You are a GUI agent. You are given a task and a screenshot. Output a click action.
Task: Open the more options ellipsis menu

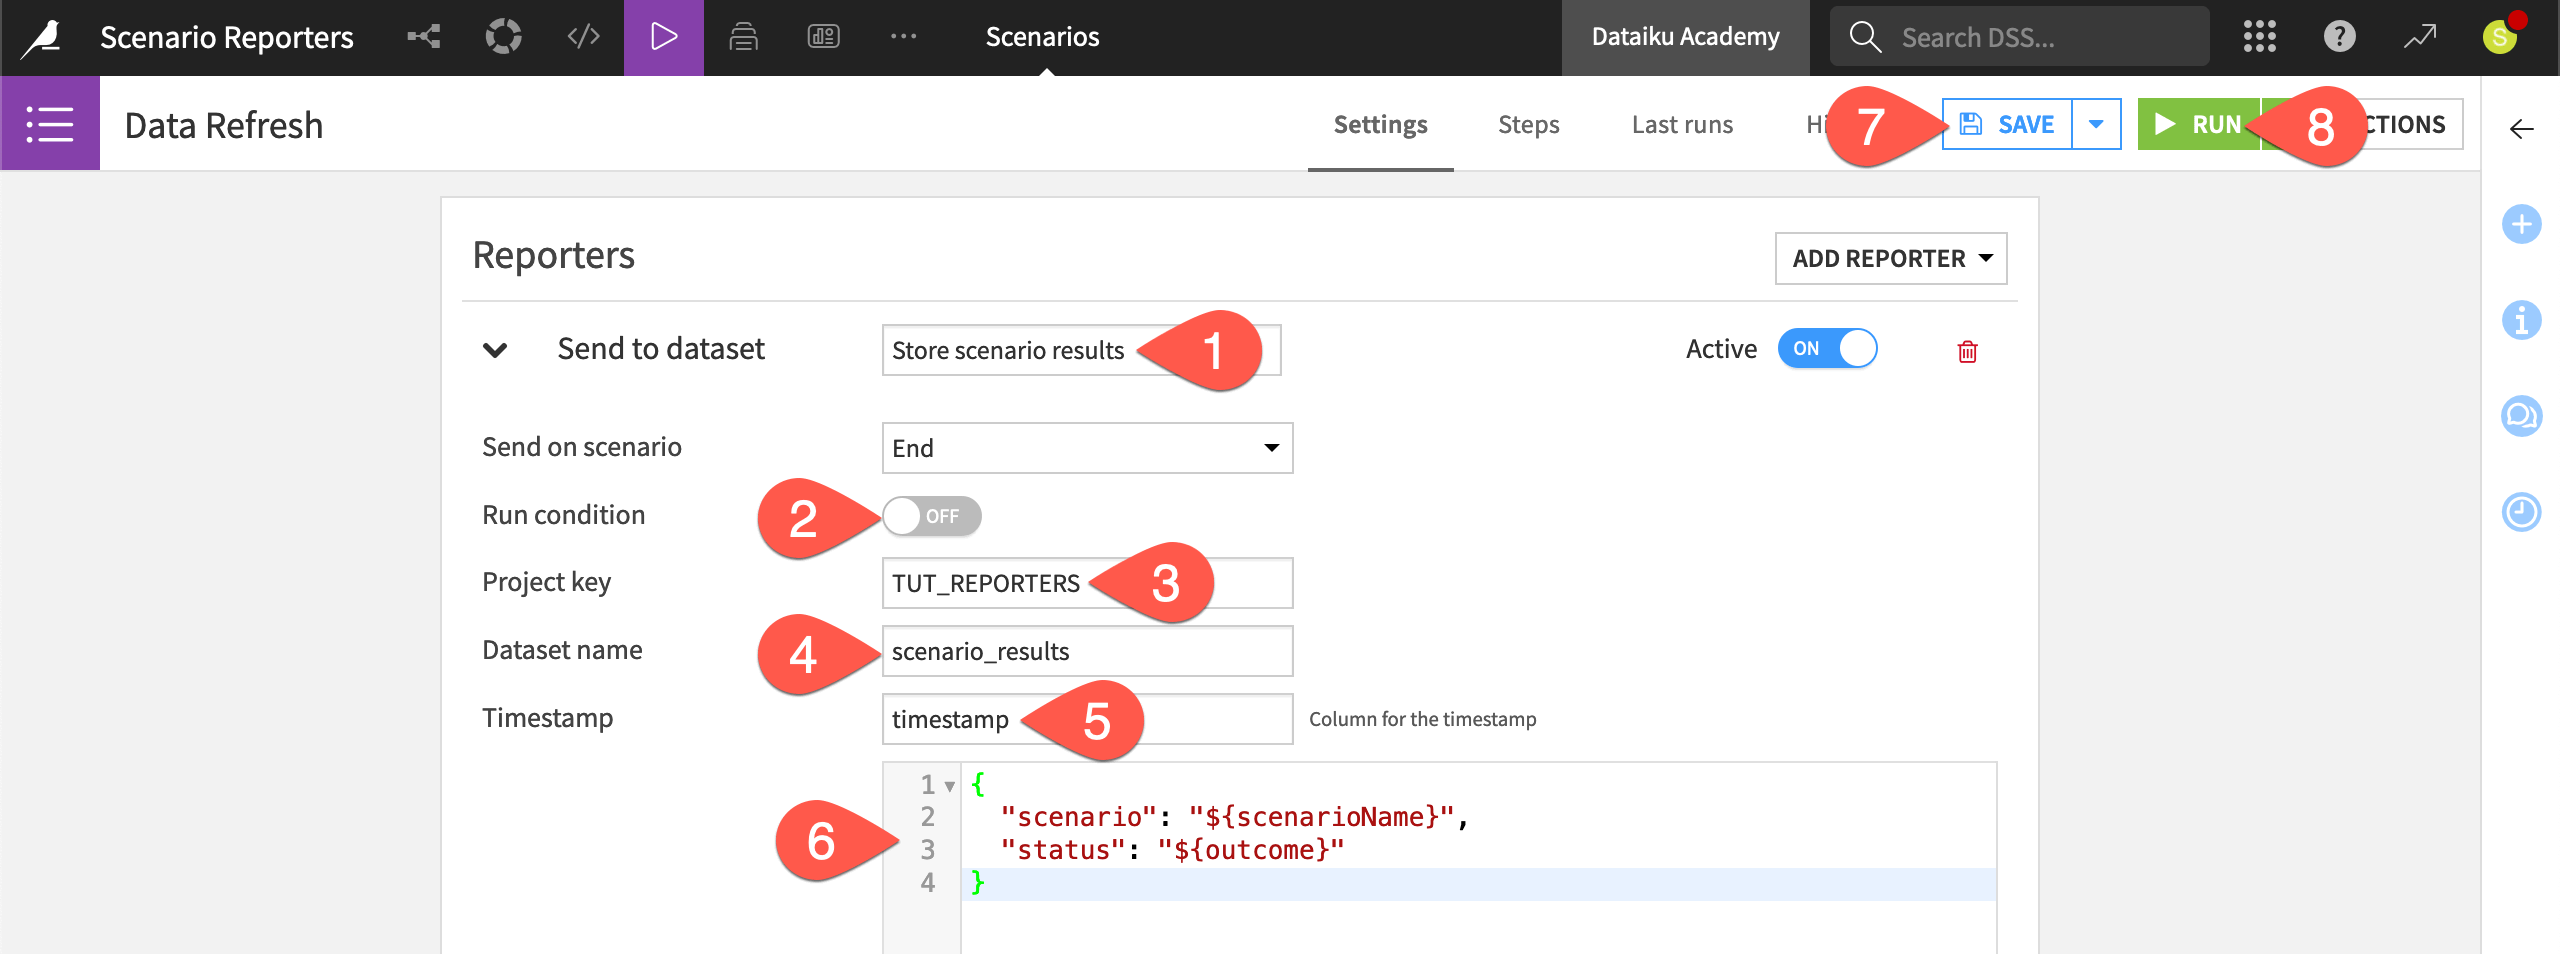(x=903, y=36)
